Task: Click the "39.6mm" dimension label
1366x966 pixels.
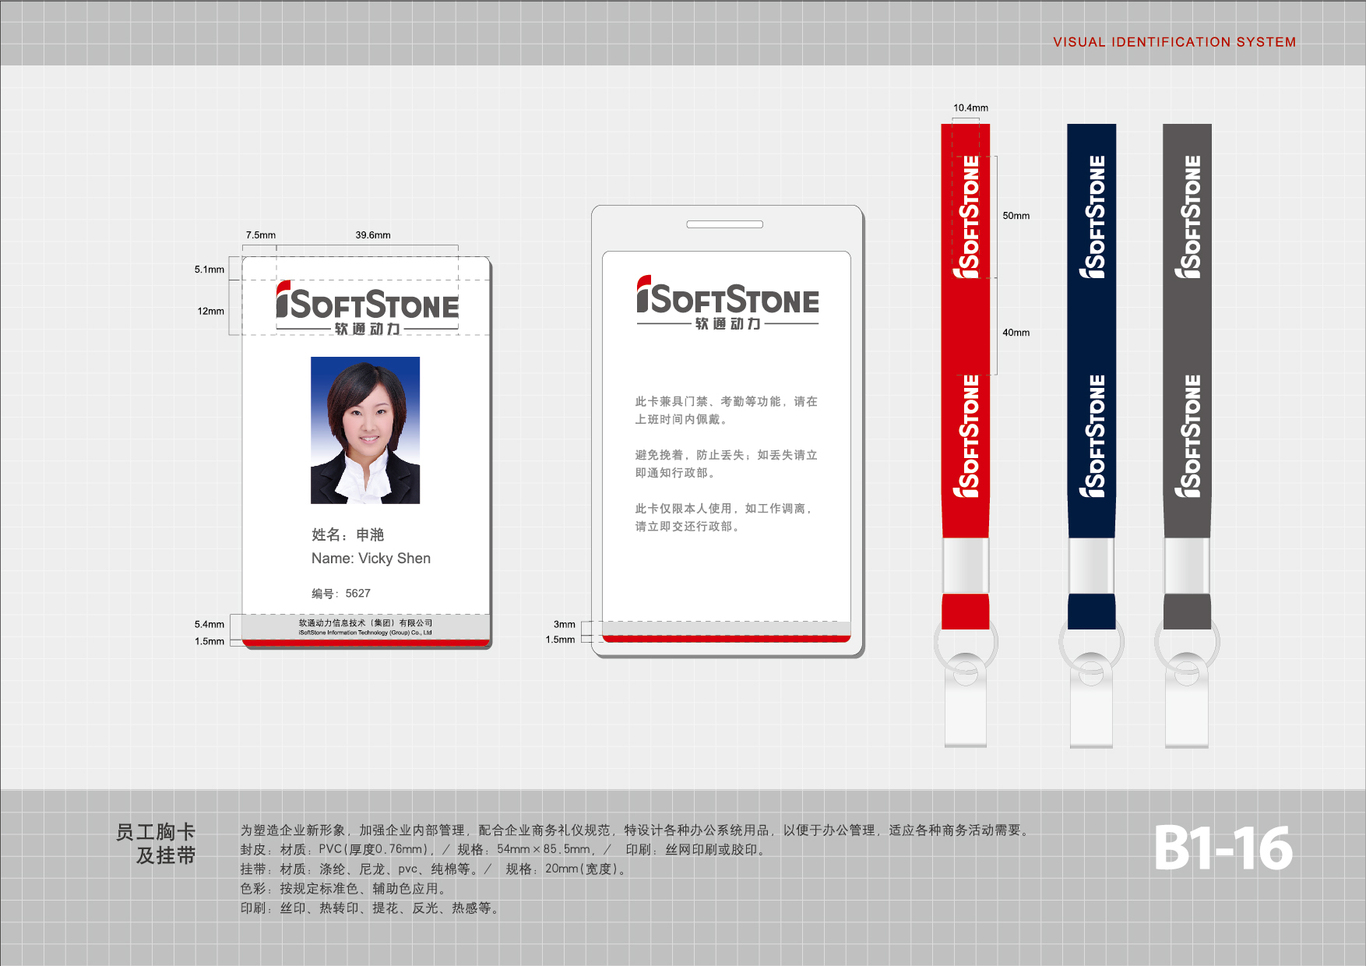Action: [x=373, y=235]
